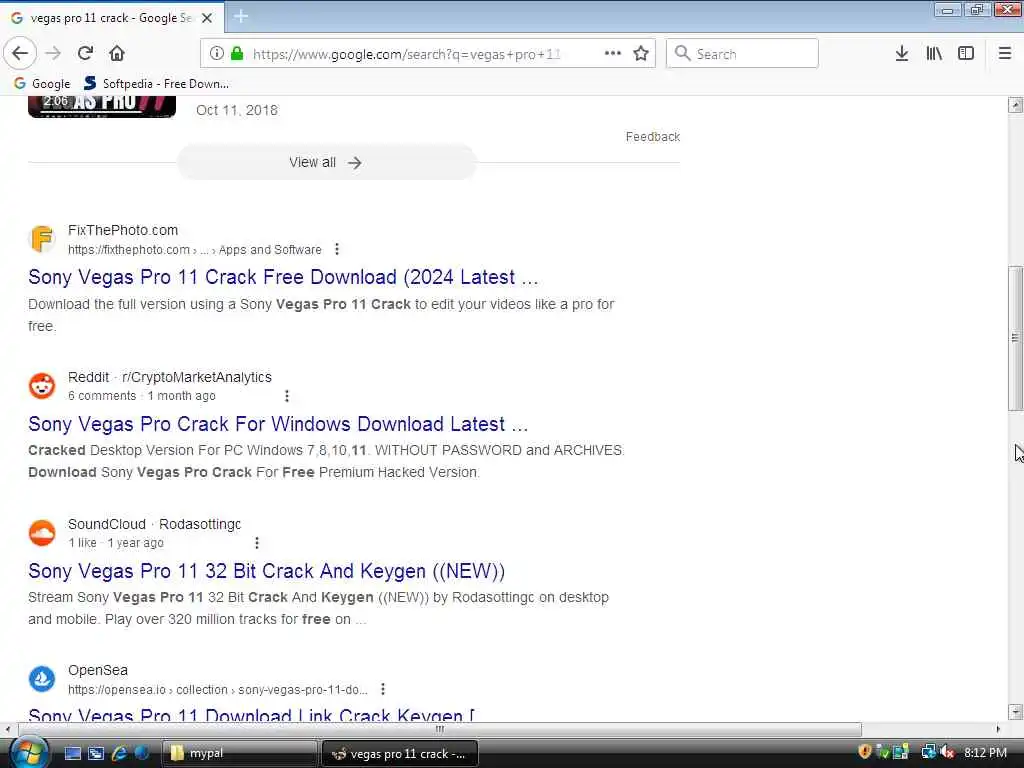
Task: Click the 8:12 PM clock
Action: 985,753
